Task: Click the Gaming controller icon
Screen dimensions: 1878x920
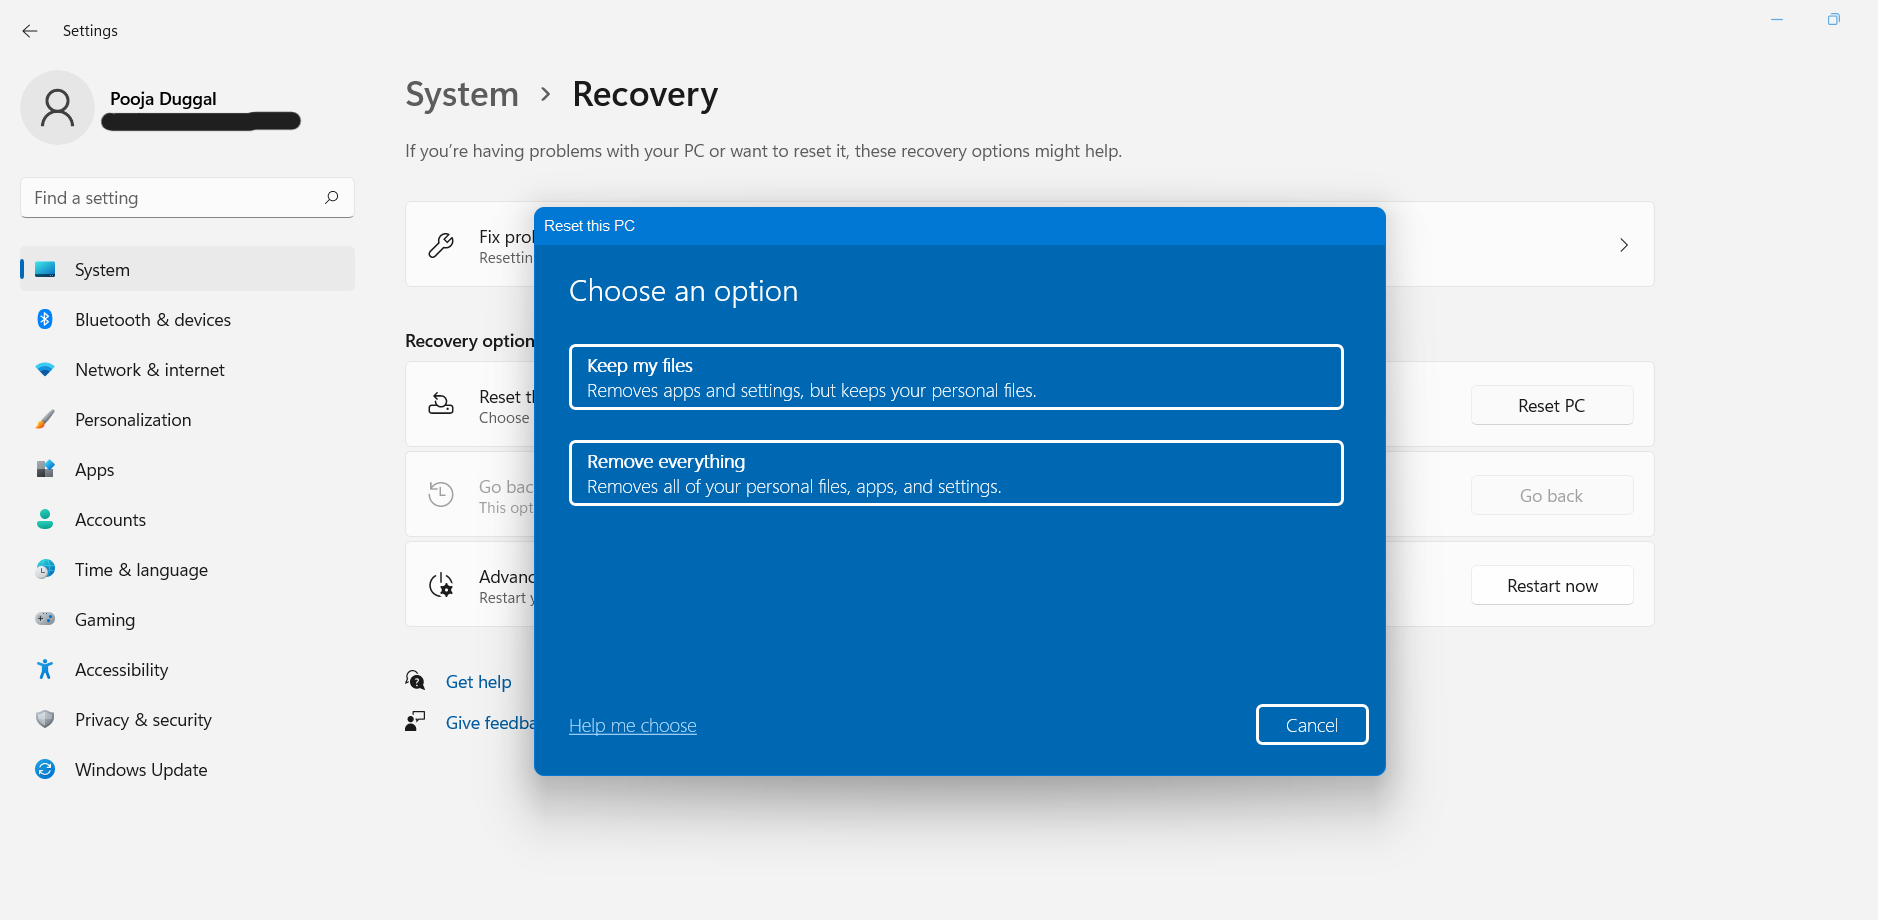Action: [45, 619]
